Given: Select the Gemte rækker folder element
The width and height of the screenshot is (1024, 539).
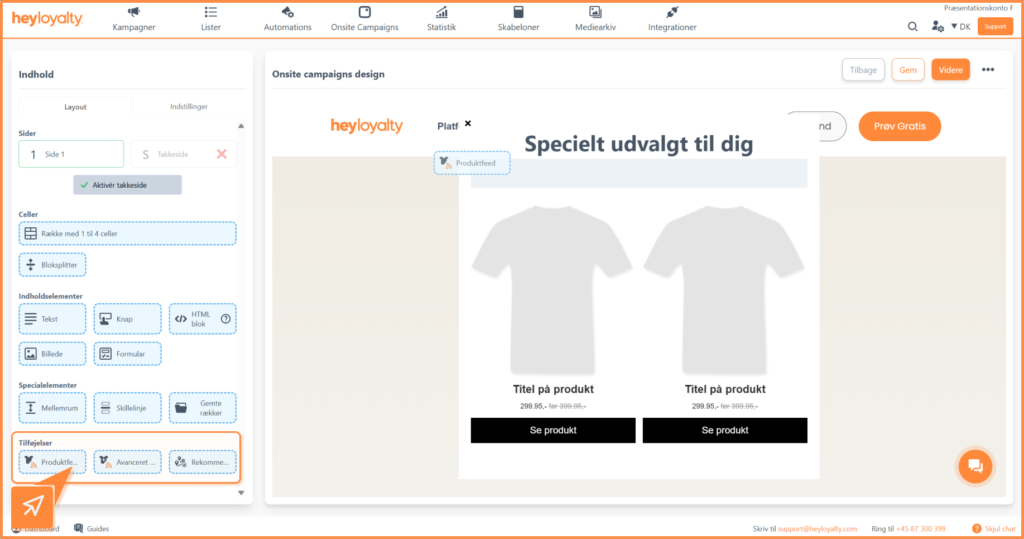Looking at the screenshot, I should (x=202, y=408).
